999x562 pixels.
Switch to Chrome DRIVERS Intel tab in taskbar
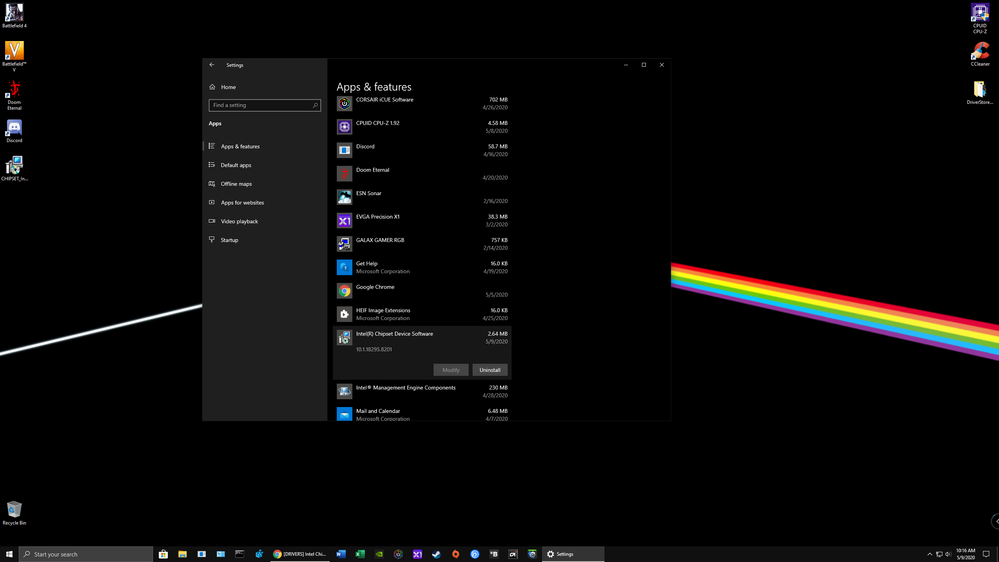pos(299,554)
